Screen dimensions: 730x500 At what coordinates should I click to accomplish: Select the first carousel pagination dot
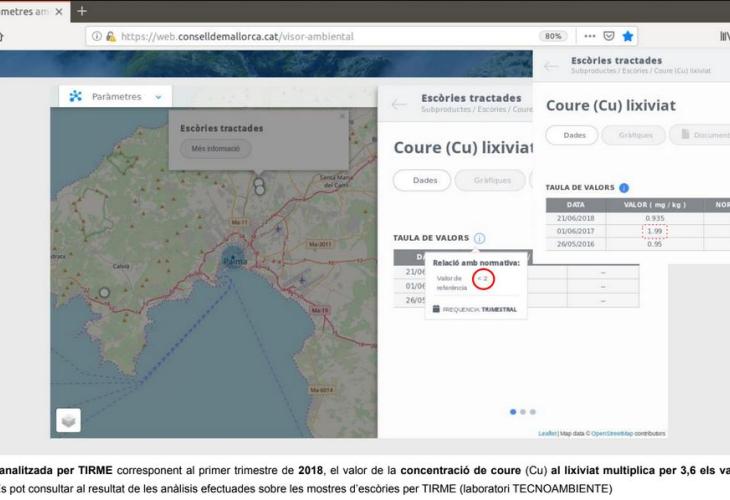pos(513,411)
